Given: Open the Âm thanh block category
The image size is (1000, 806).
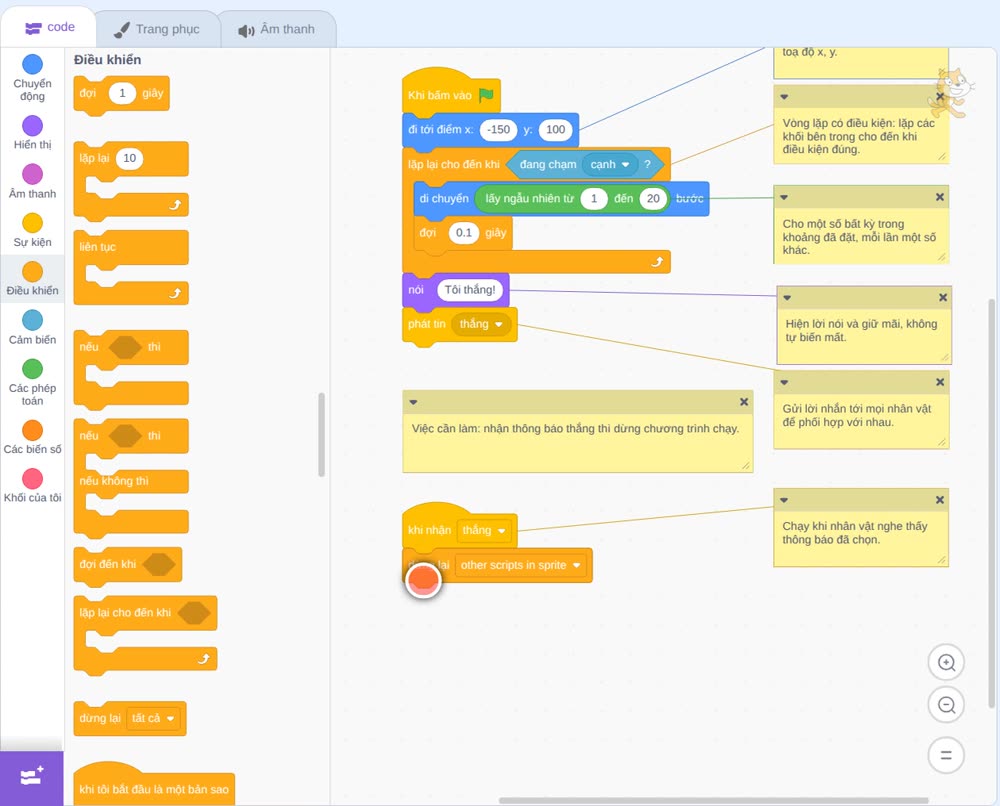Looking at the screenshot, I should pyautogui.click(x=32, y=181).
